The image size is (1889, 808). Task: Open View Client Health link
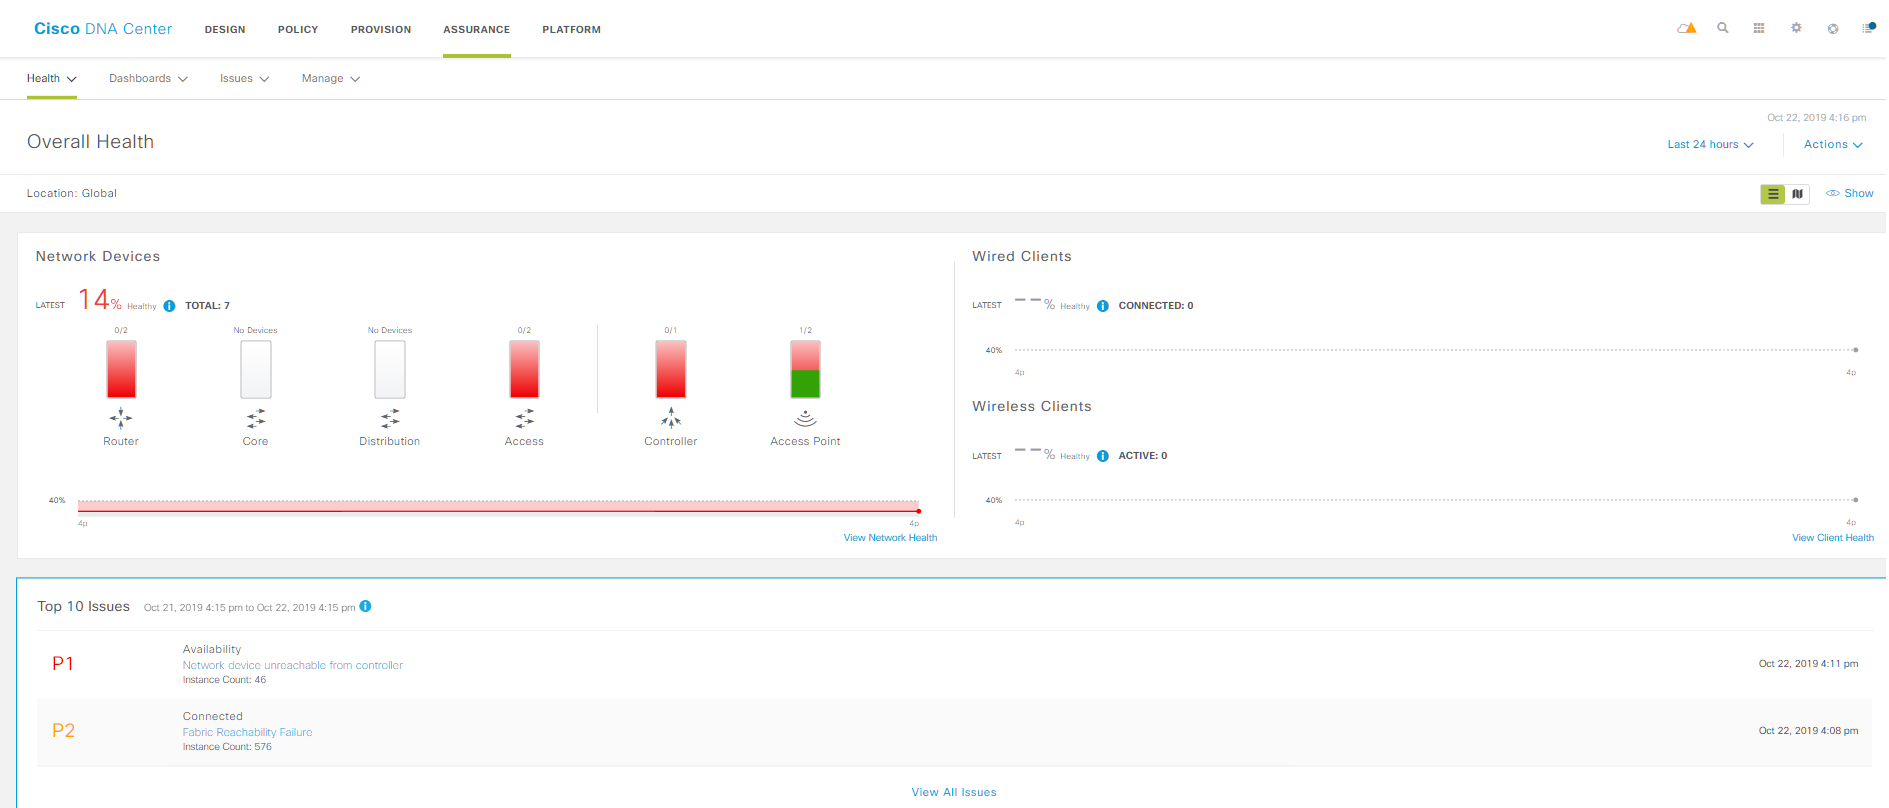click(1833, 538)
